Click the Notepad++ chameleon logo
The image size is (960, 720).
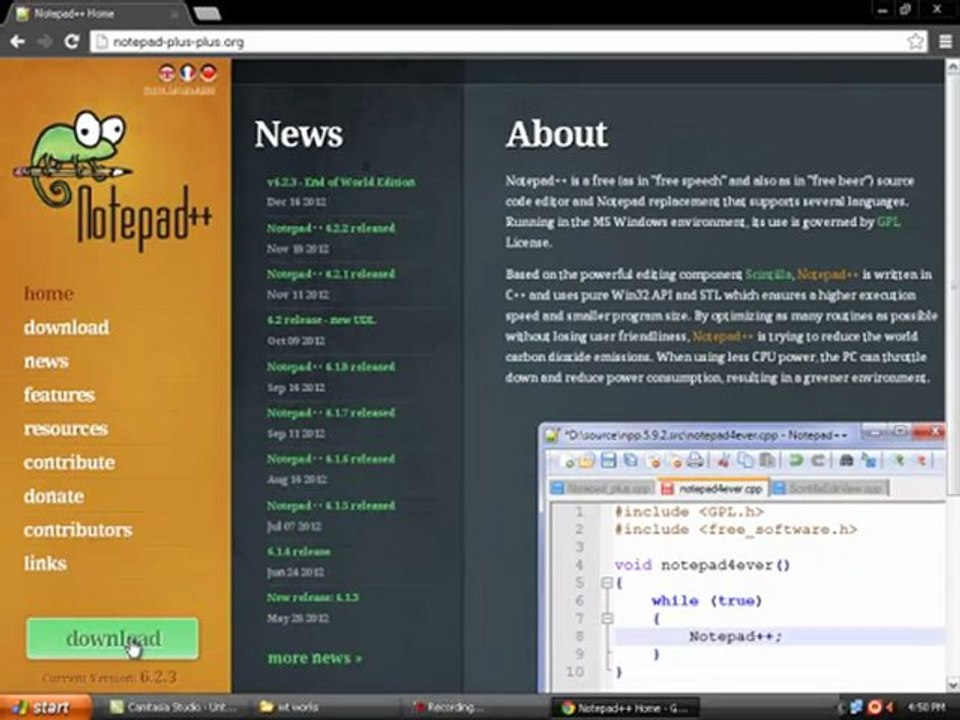click(x=113, y=180)
